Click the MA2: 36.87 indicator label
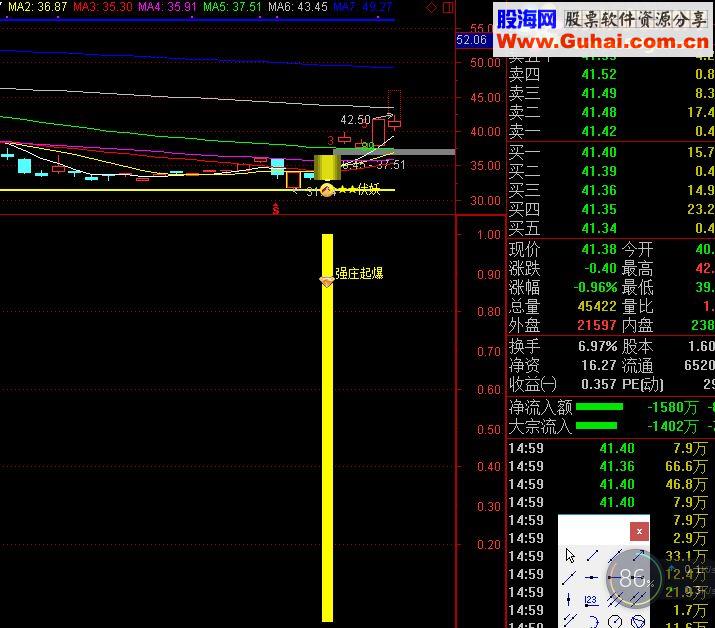Screen dimensions: 715x628 (x=38, y=7)
